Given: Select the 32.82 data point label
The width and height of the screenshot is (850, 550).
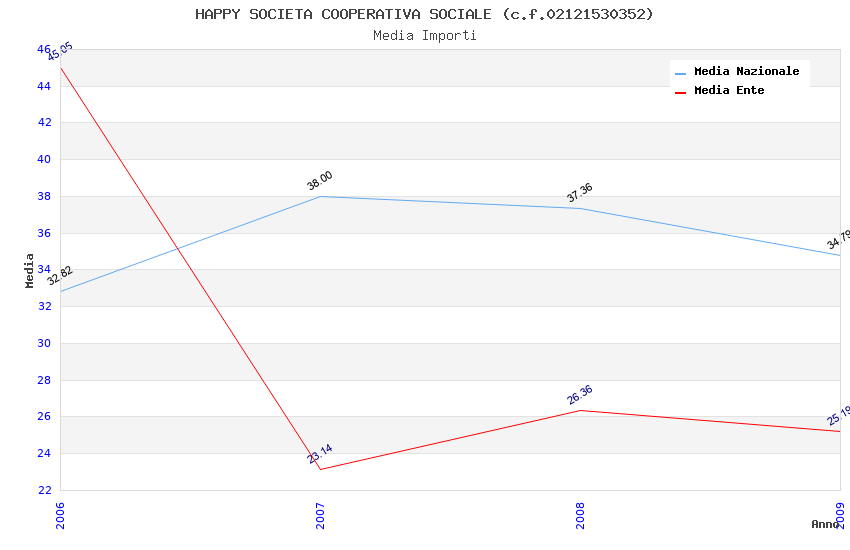Looking at the screenshot, I should click(60, 276).
